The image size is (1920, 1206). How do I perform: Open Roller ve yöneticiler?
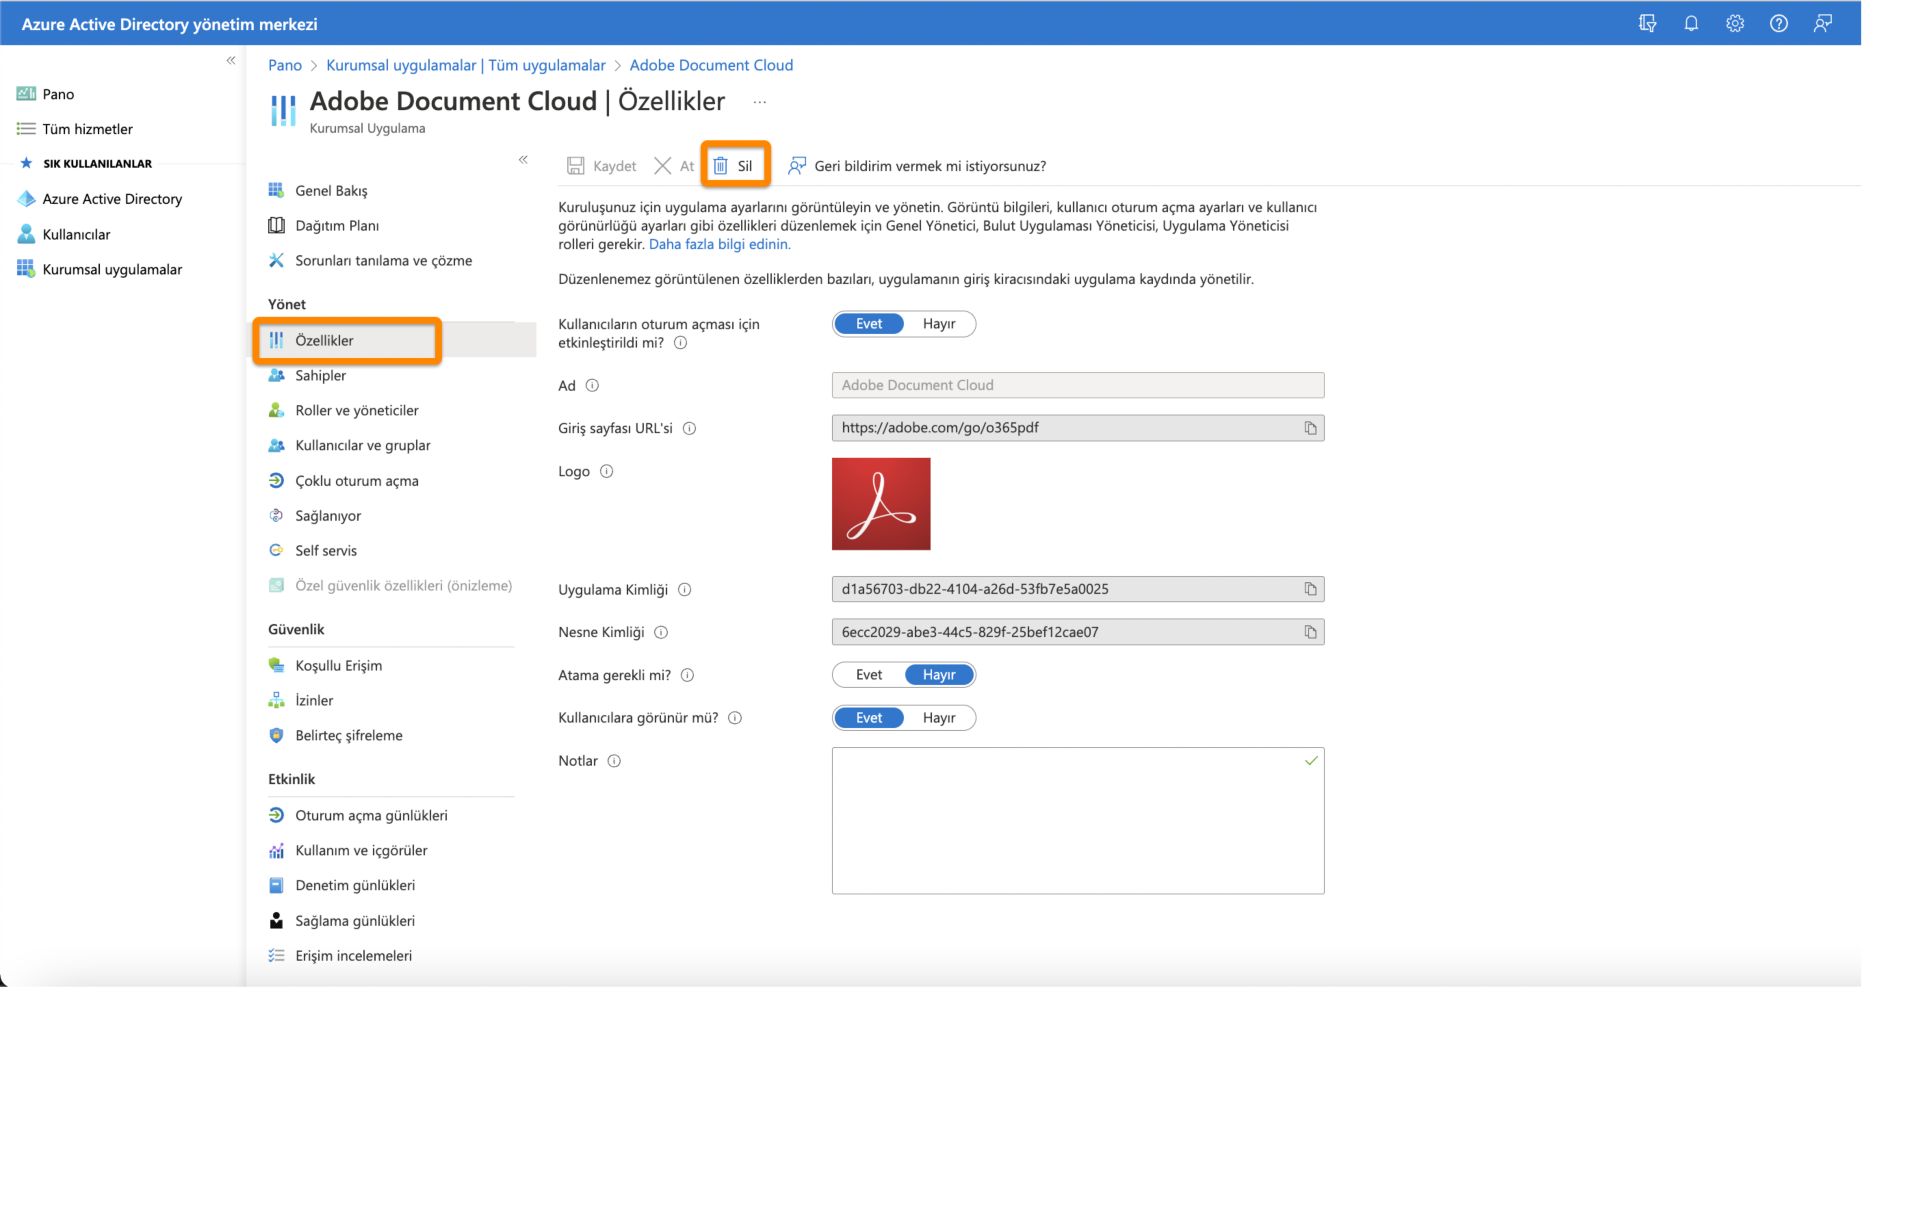(356, 411)
